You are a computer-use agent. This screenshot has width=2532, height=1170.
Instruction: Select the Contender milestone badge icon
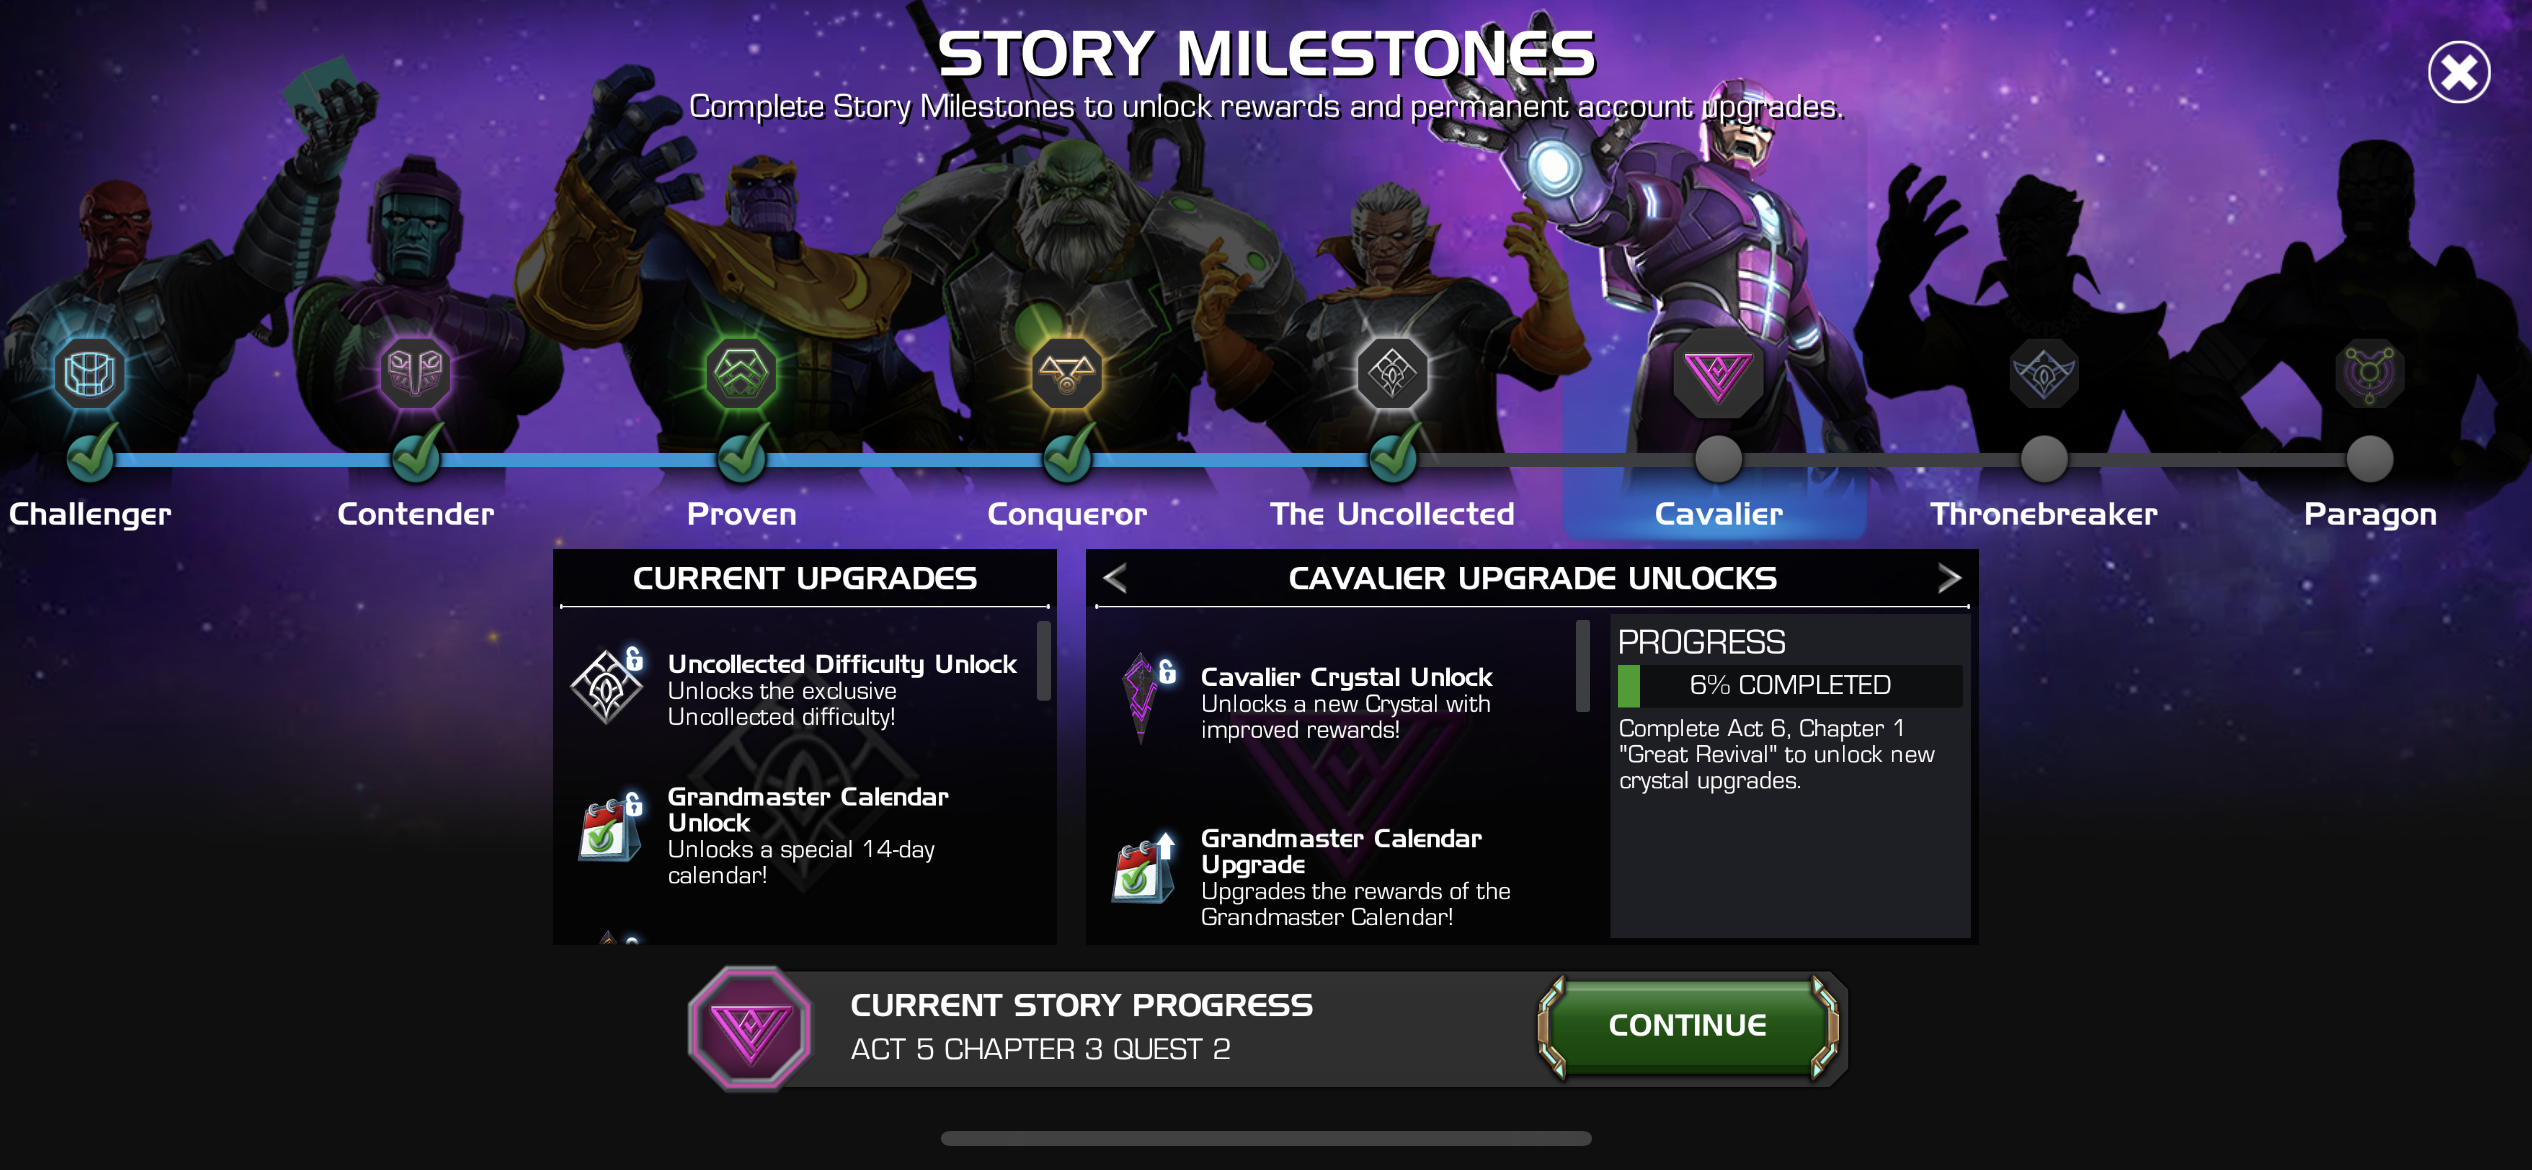pos(415,374)
